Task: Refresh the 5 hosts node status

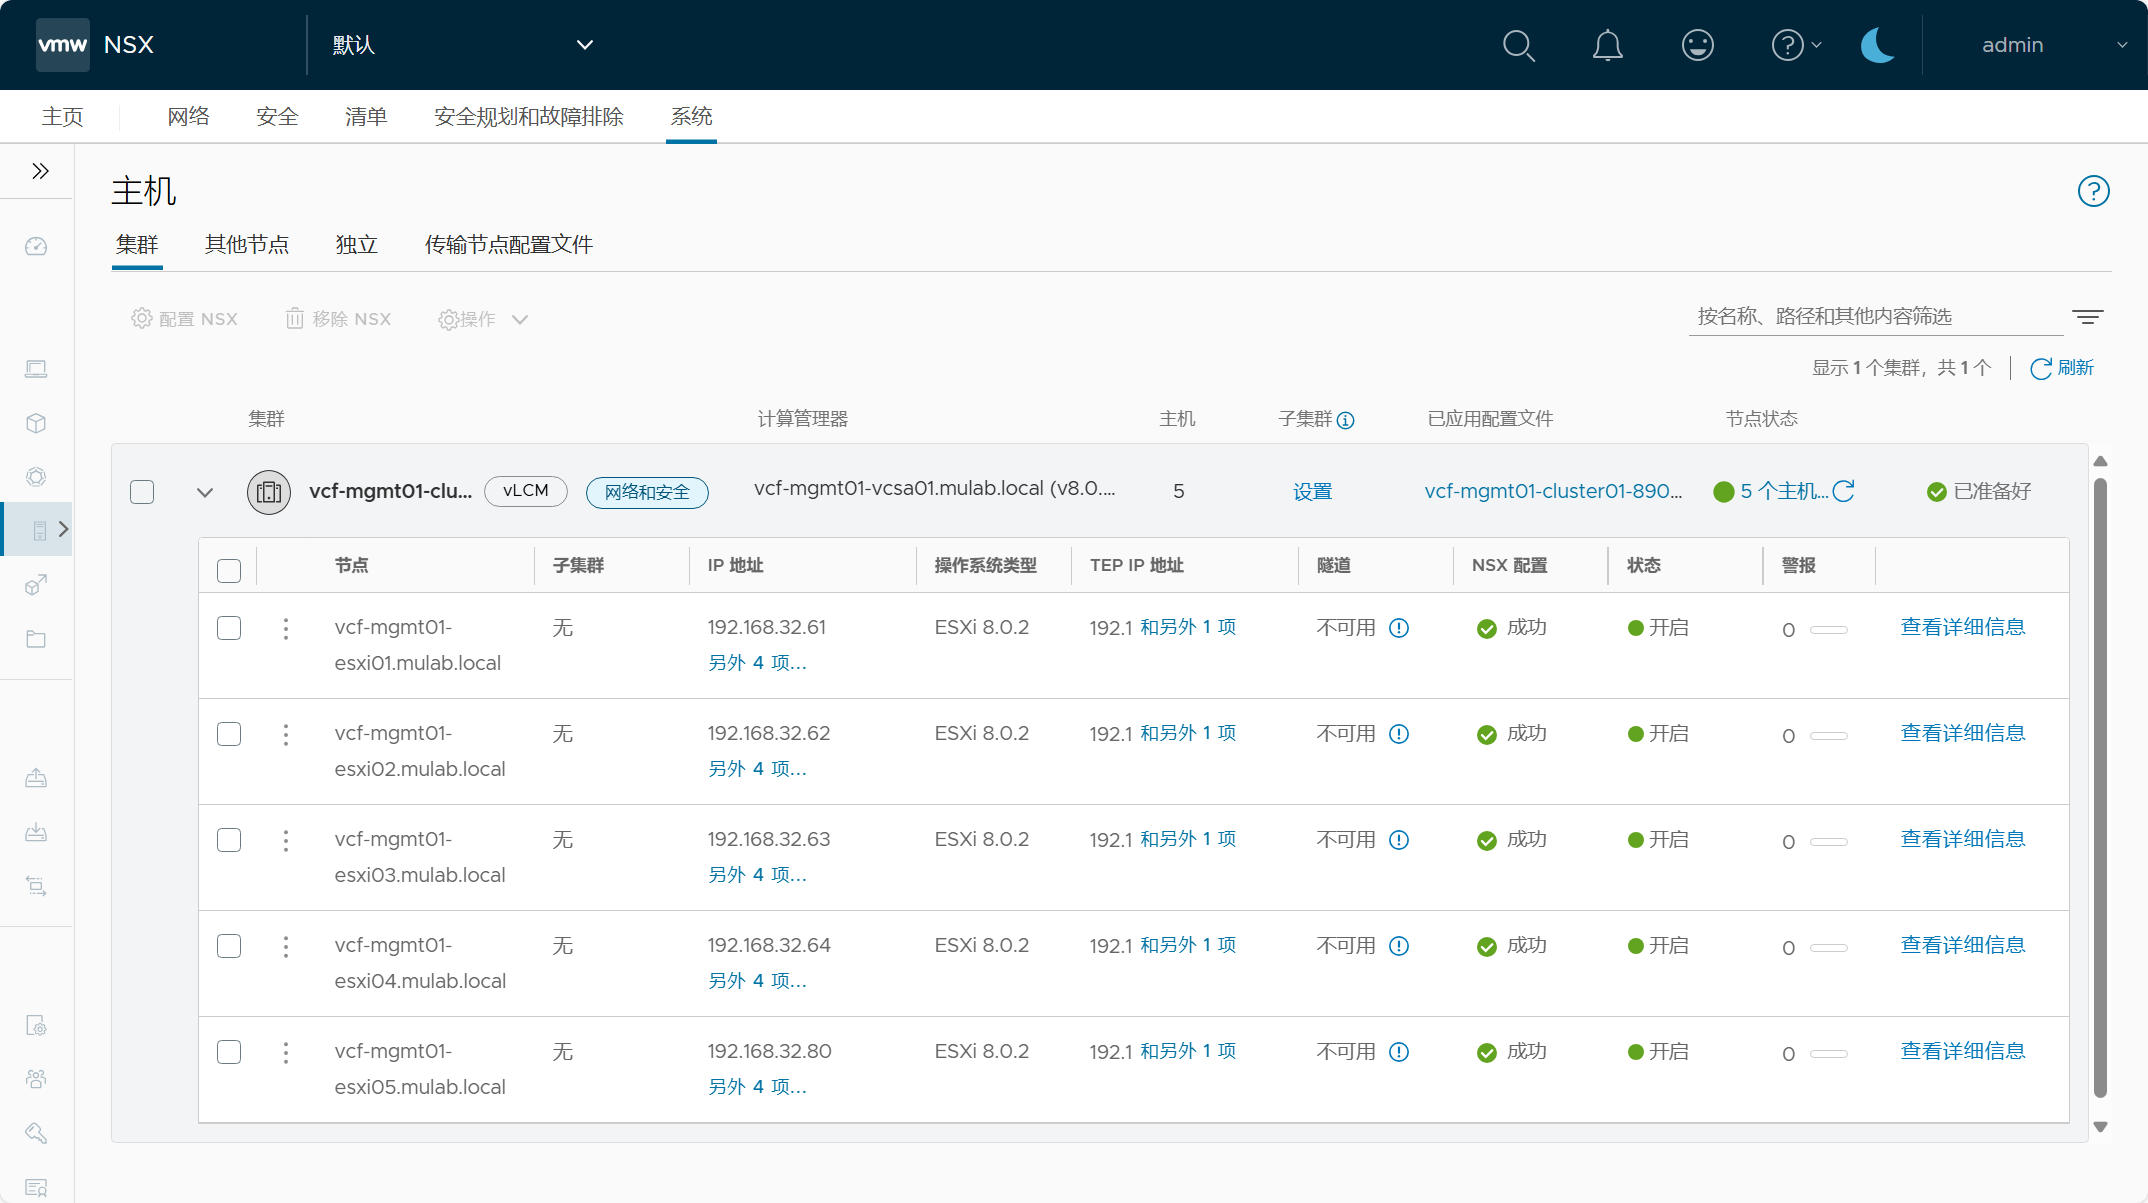Action: coord(1844,491)
